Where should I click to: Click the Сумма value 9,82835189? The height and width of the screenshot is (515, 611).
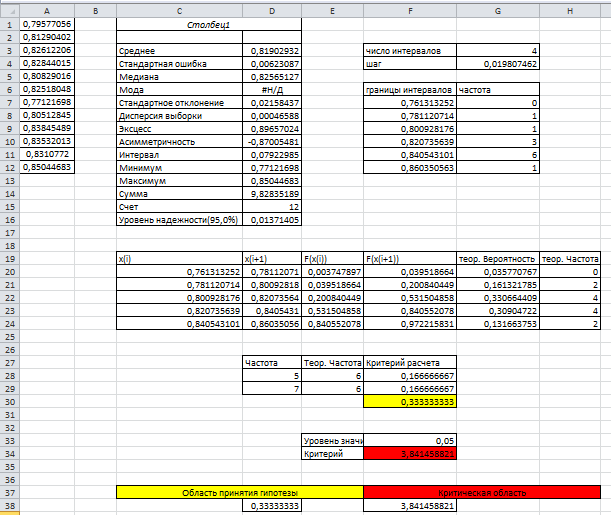272,194
